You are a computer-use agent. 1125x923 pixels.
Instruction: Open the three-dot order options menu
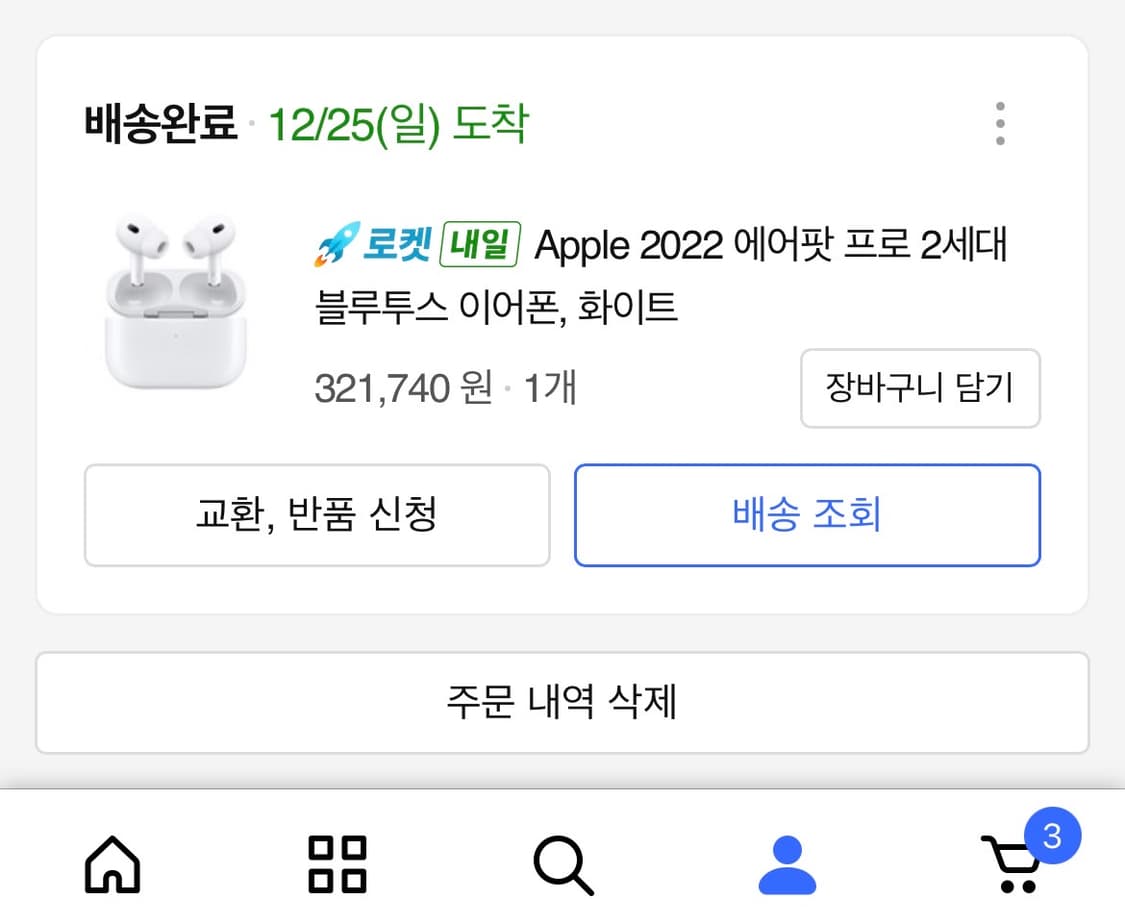pos(999,122)
